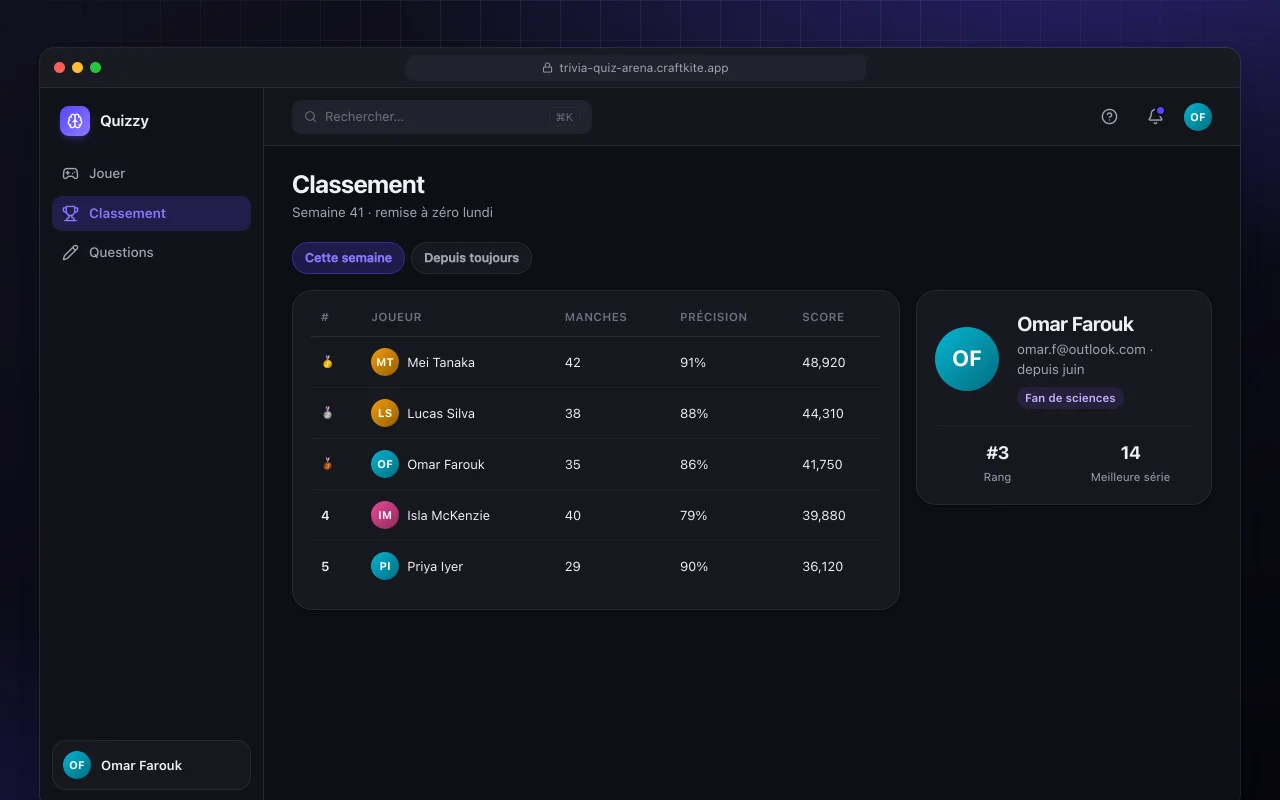Click the #3 Rang stat
Viewport: 1280px width, 800px height.
(997, 464)
